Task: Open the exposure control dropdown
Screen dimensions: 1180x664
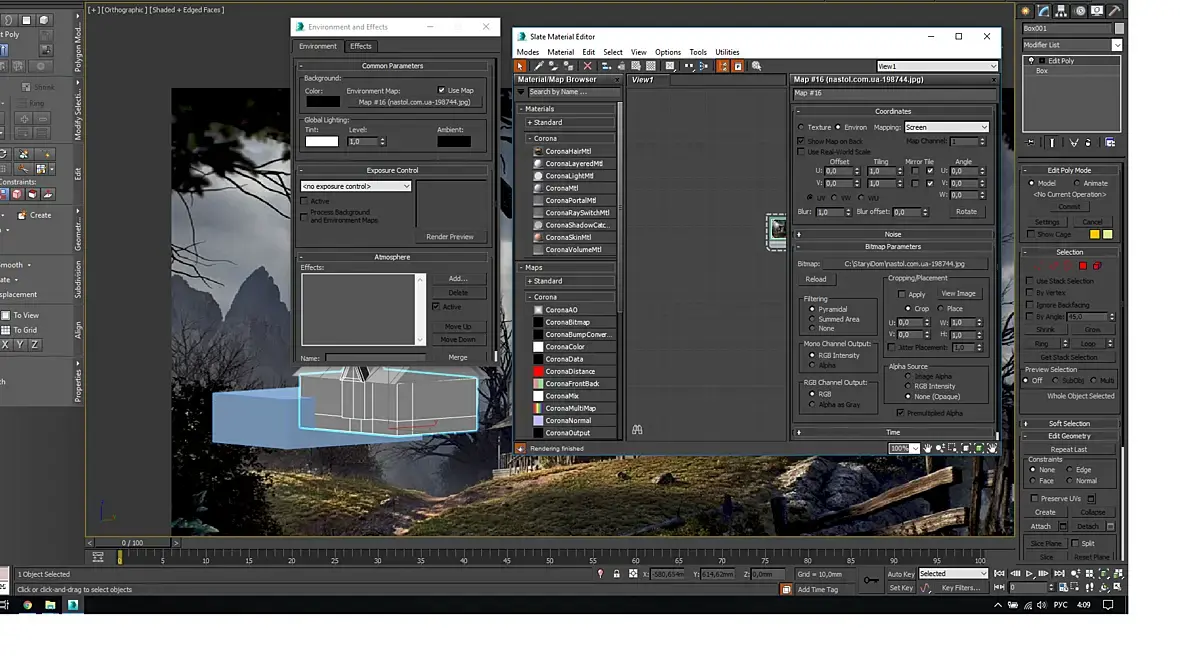Action: pyautogui.click(x=356, y=187)
